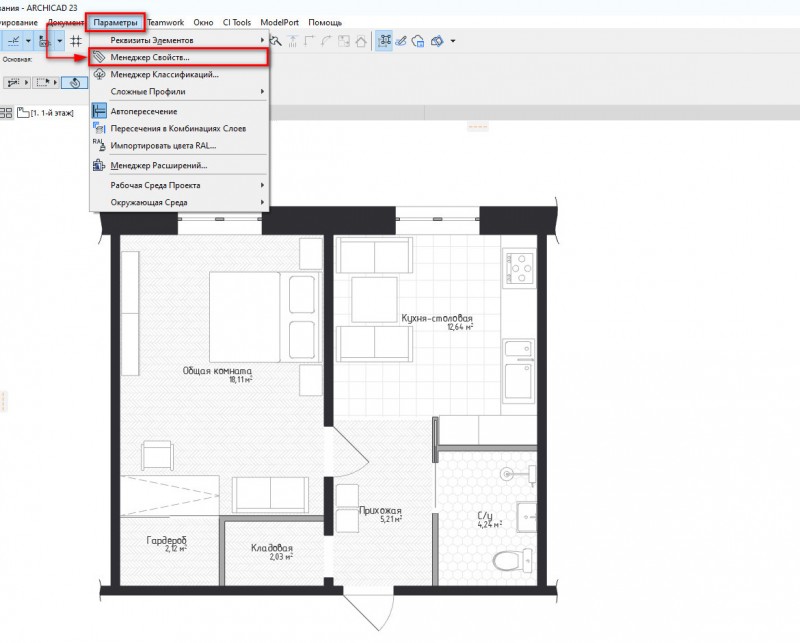
Task: Open the ModelPort menu
Action: 280,22
